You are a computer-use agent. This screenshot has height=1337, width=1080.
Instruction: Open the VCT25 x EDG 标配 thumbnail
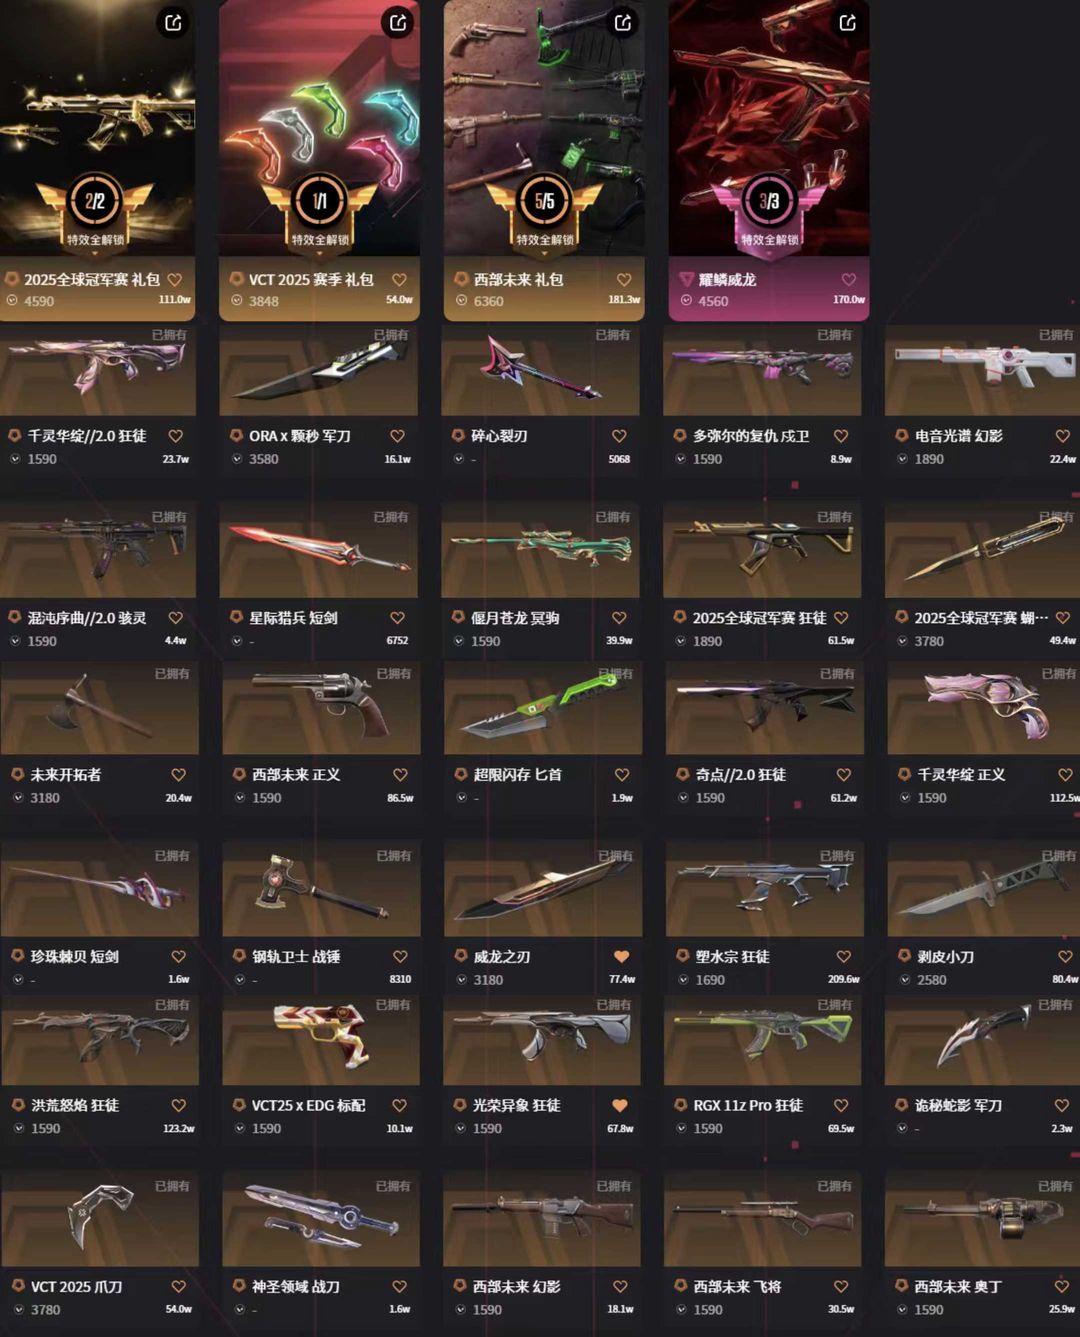(320, 1040)
